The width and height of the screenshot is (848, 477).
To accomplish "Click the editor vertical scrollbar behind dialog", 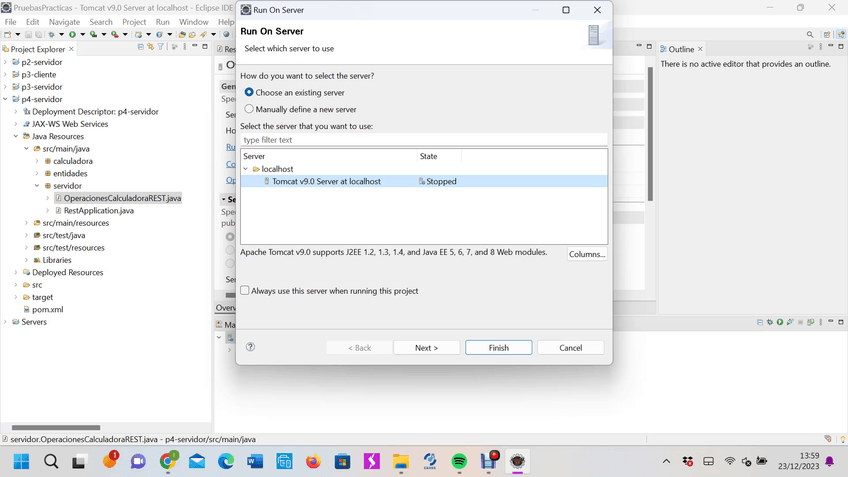I will [650, 133].
